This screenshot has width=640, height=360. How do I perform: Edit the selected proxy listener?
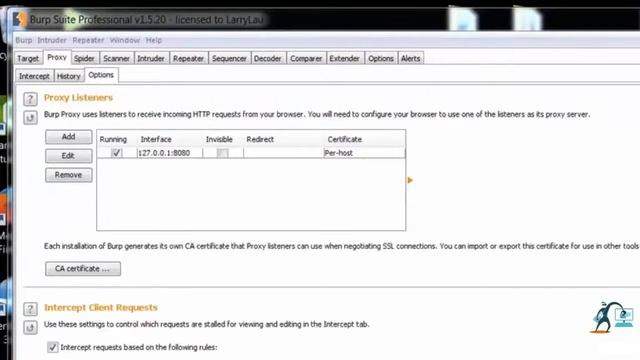tap(69, 156)
